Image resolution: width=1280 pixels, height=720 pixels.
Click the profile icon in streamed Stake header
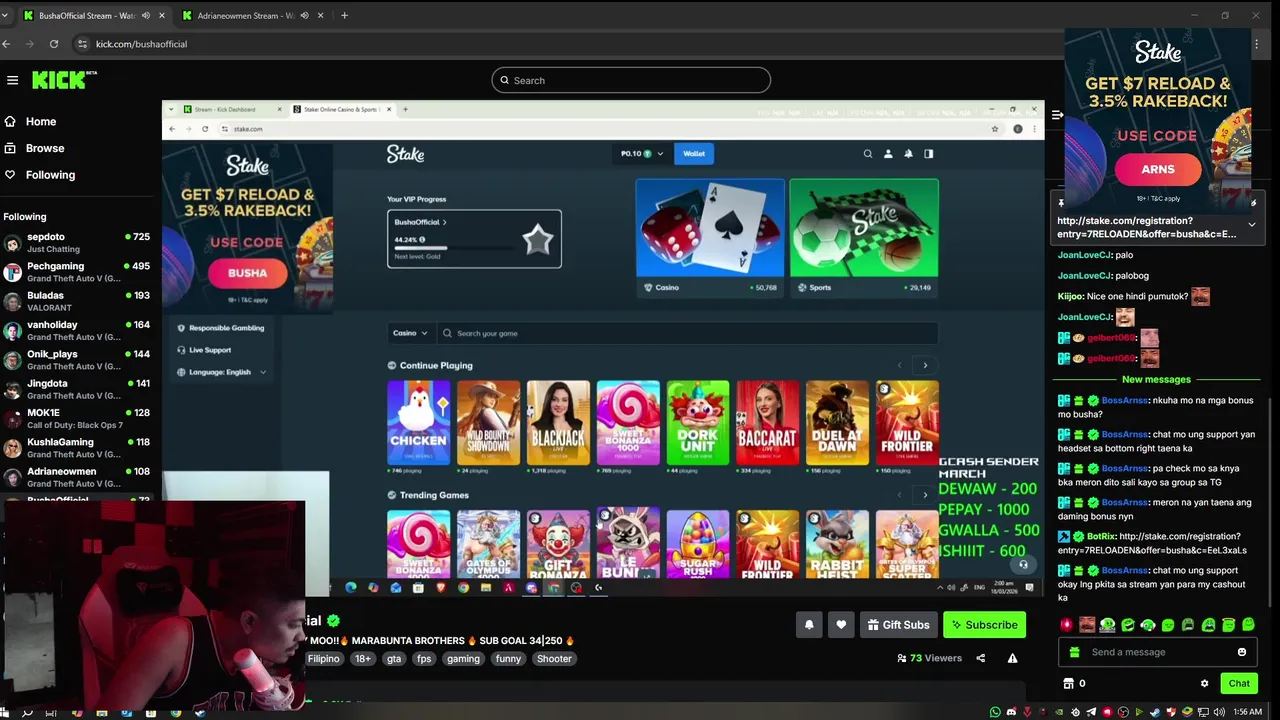888,154
